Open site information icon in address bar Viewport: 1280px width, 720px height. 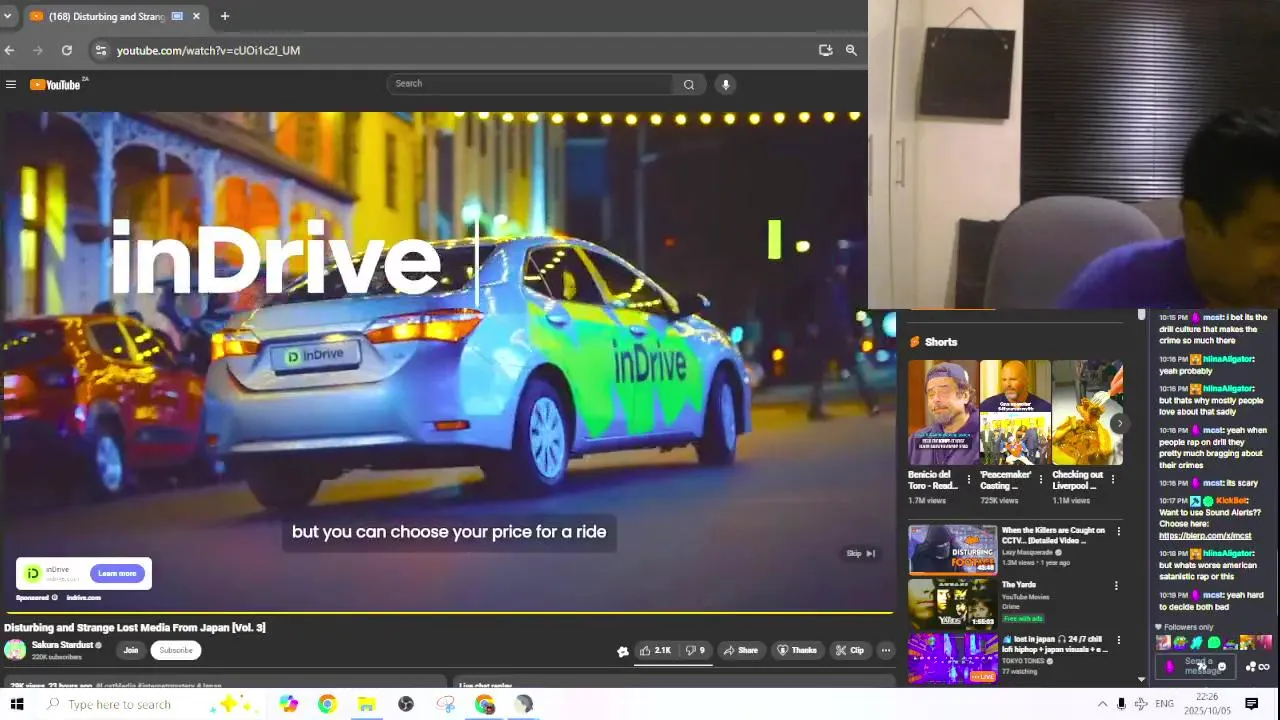(x=100, y=50)
